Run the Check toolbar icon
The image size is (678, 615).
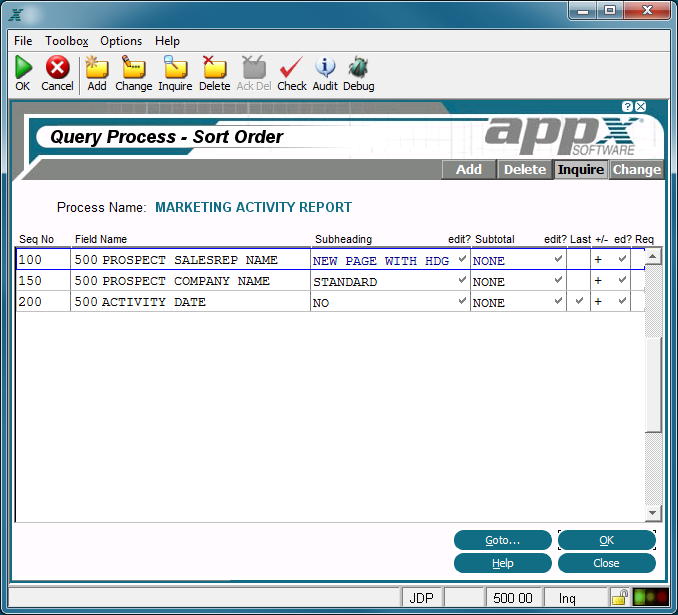(x=292, y=67)
